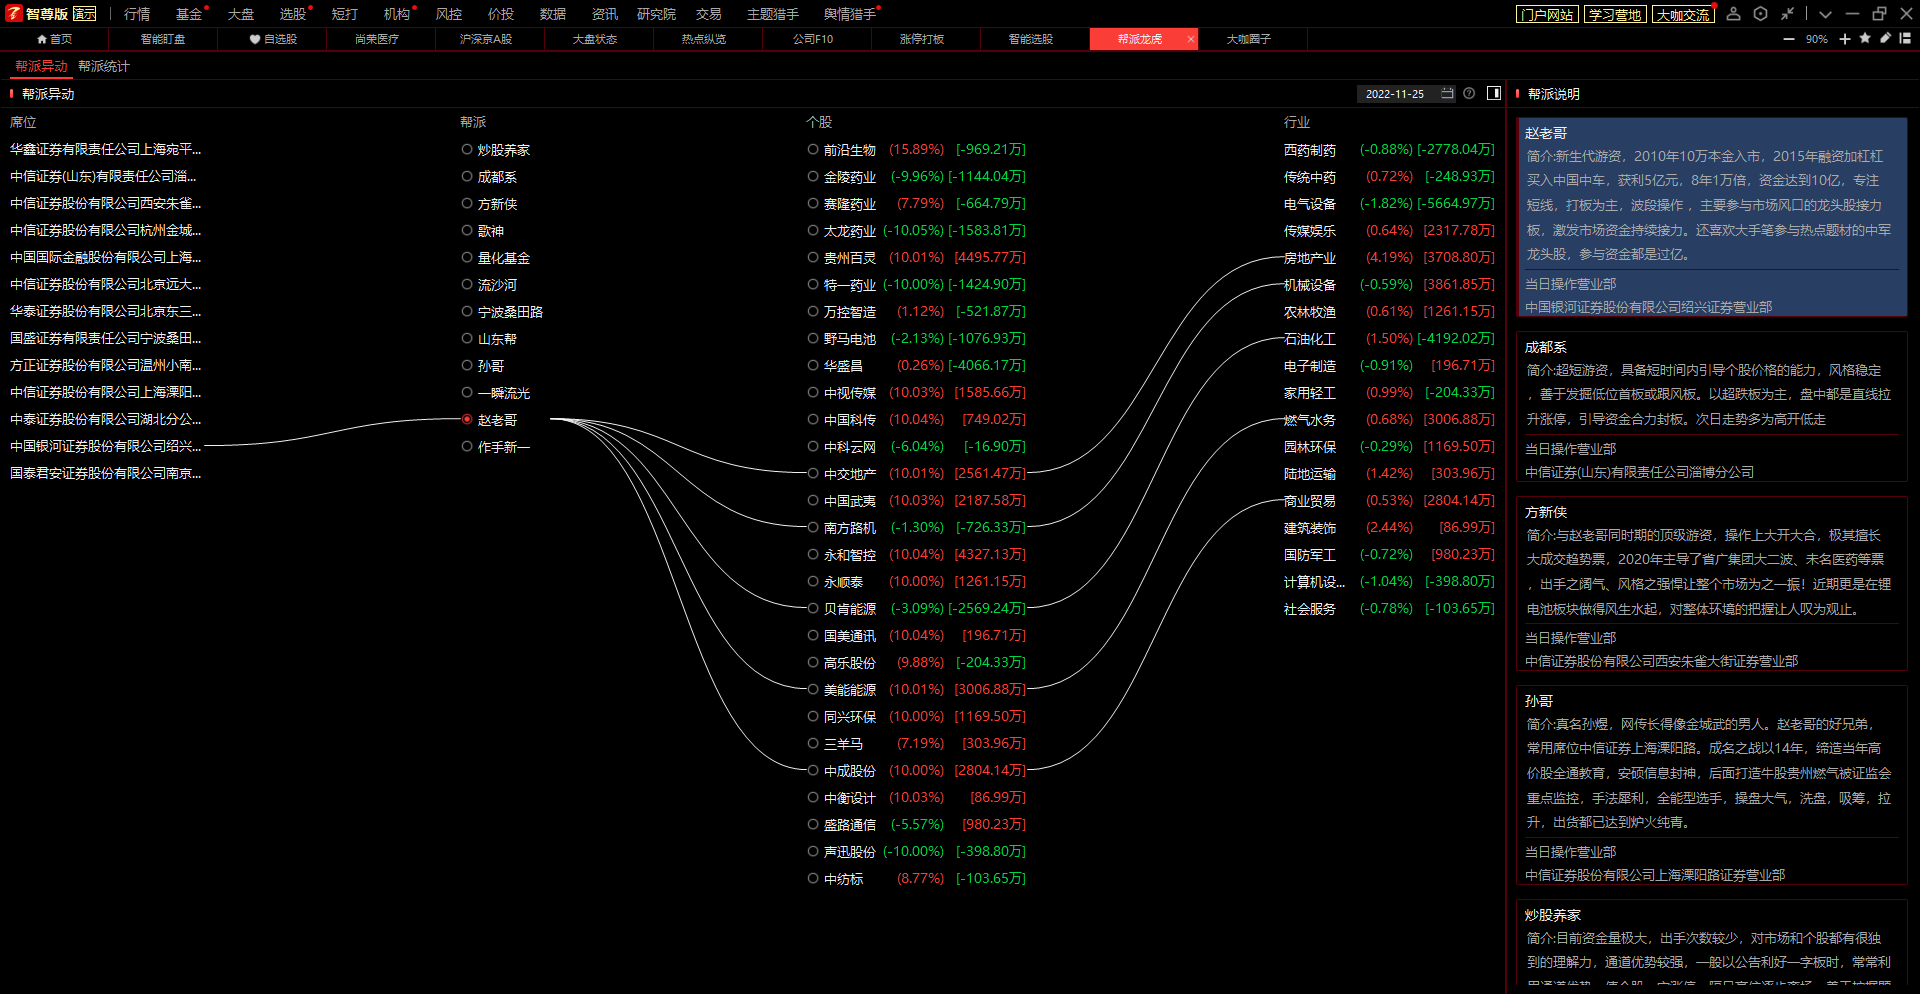
Task: Open the 成都系 description card
Action: point(1712,407)
